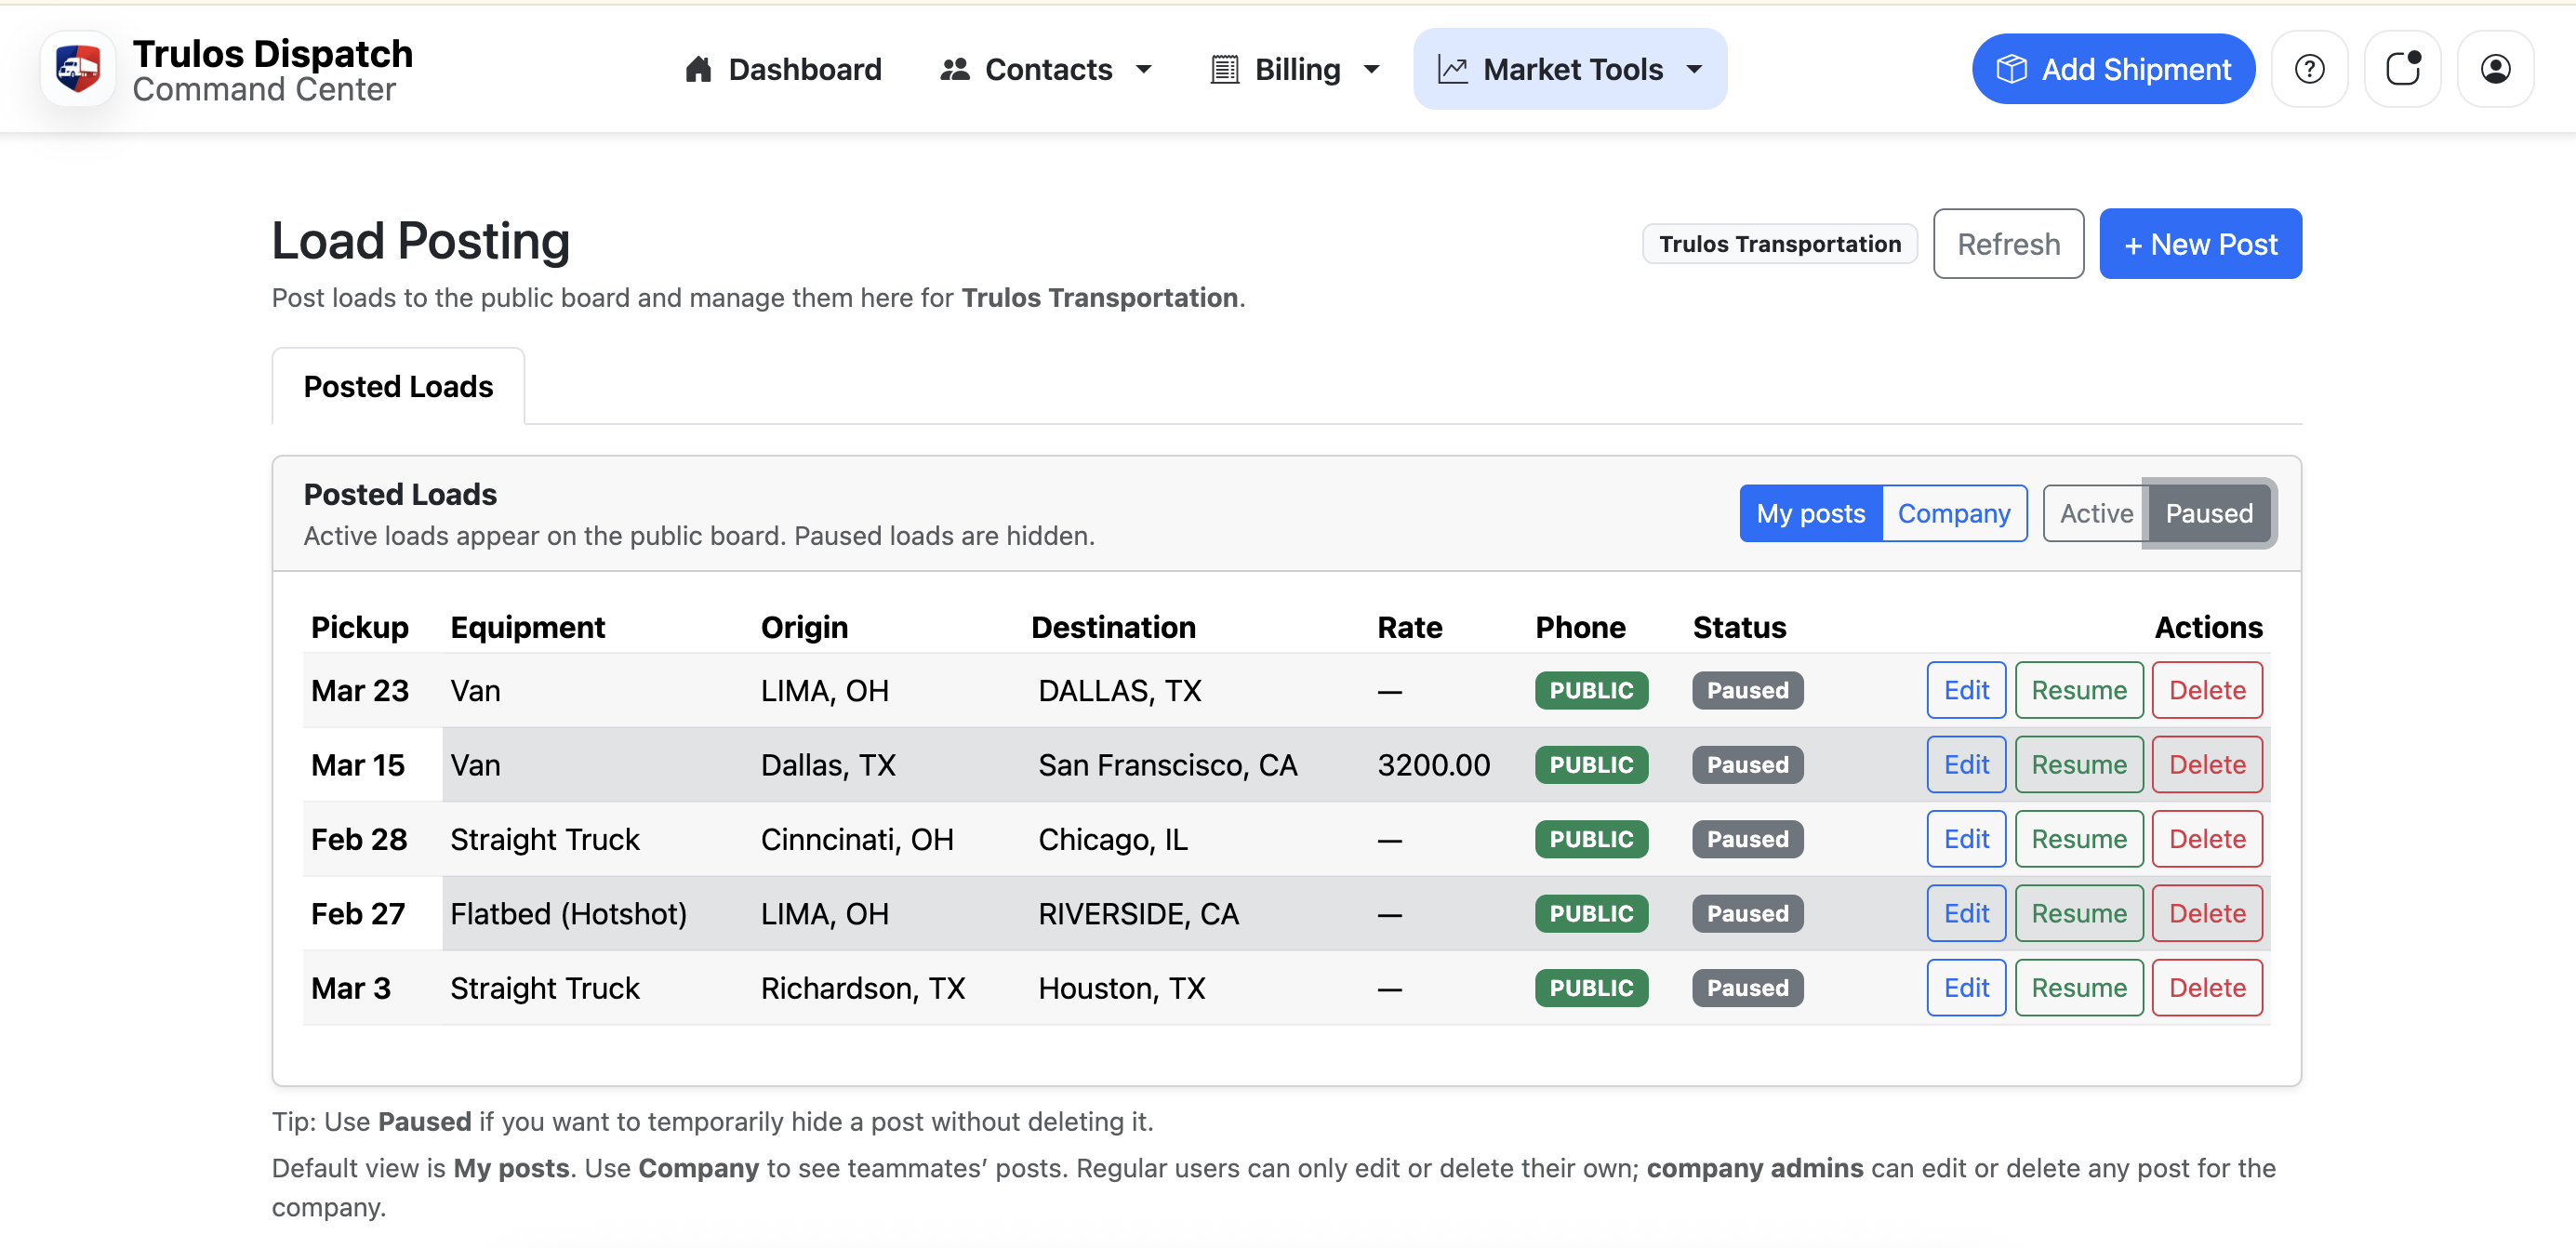Click the Billing ledger icon
2576x1248 pixels.
coord(1225,69)
